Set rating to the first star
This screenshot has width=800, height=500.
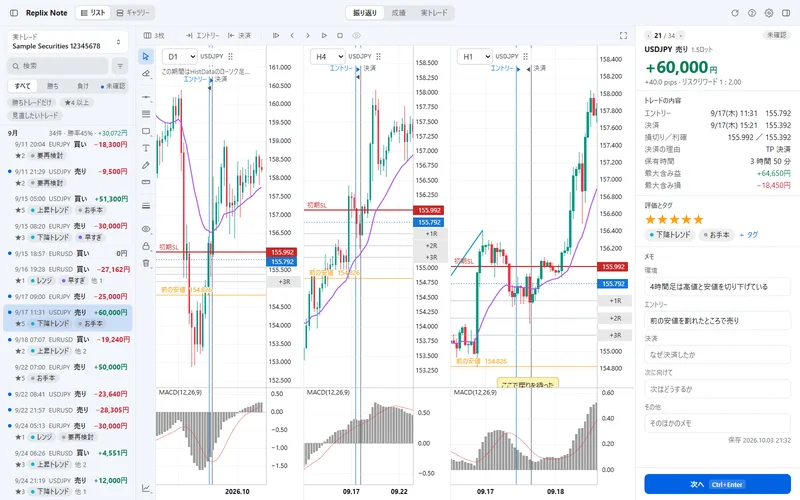coord(650,219)
